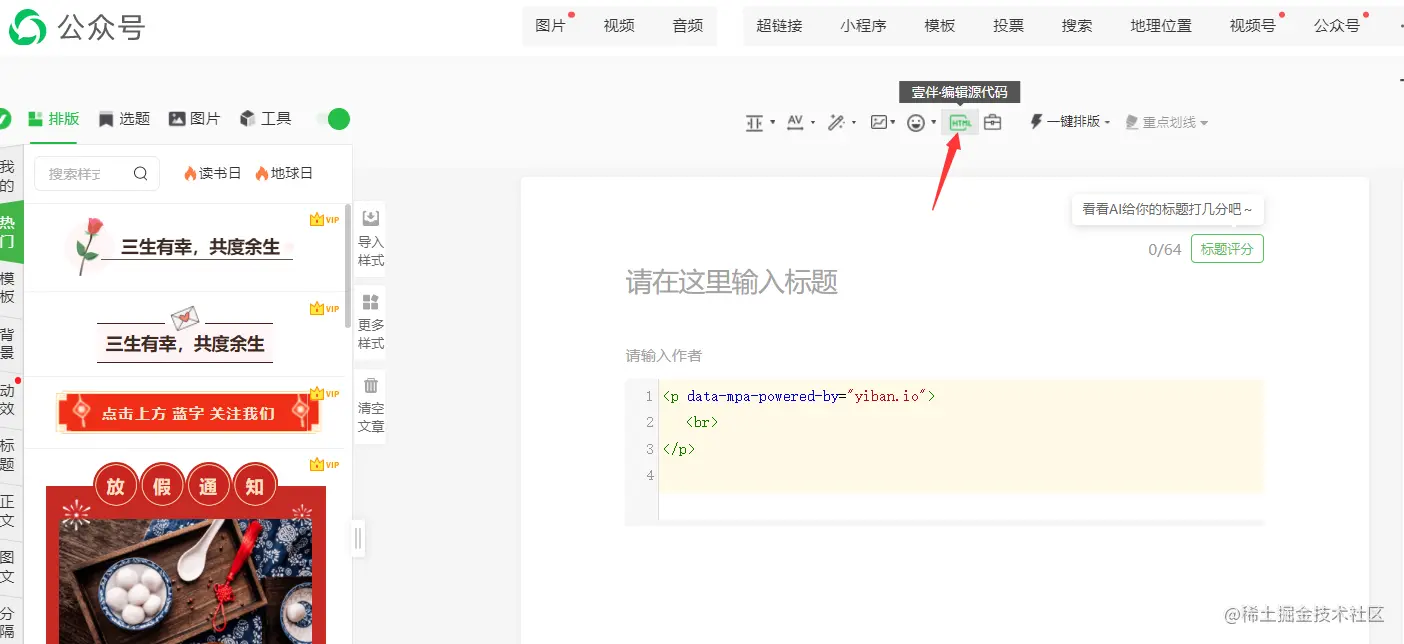Click the AV letter spacing icon
This screenshot has height=644, width=1404.
coord(796,122)
